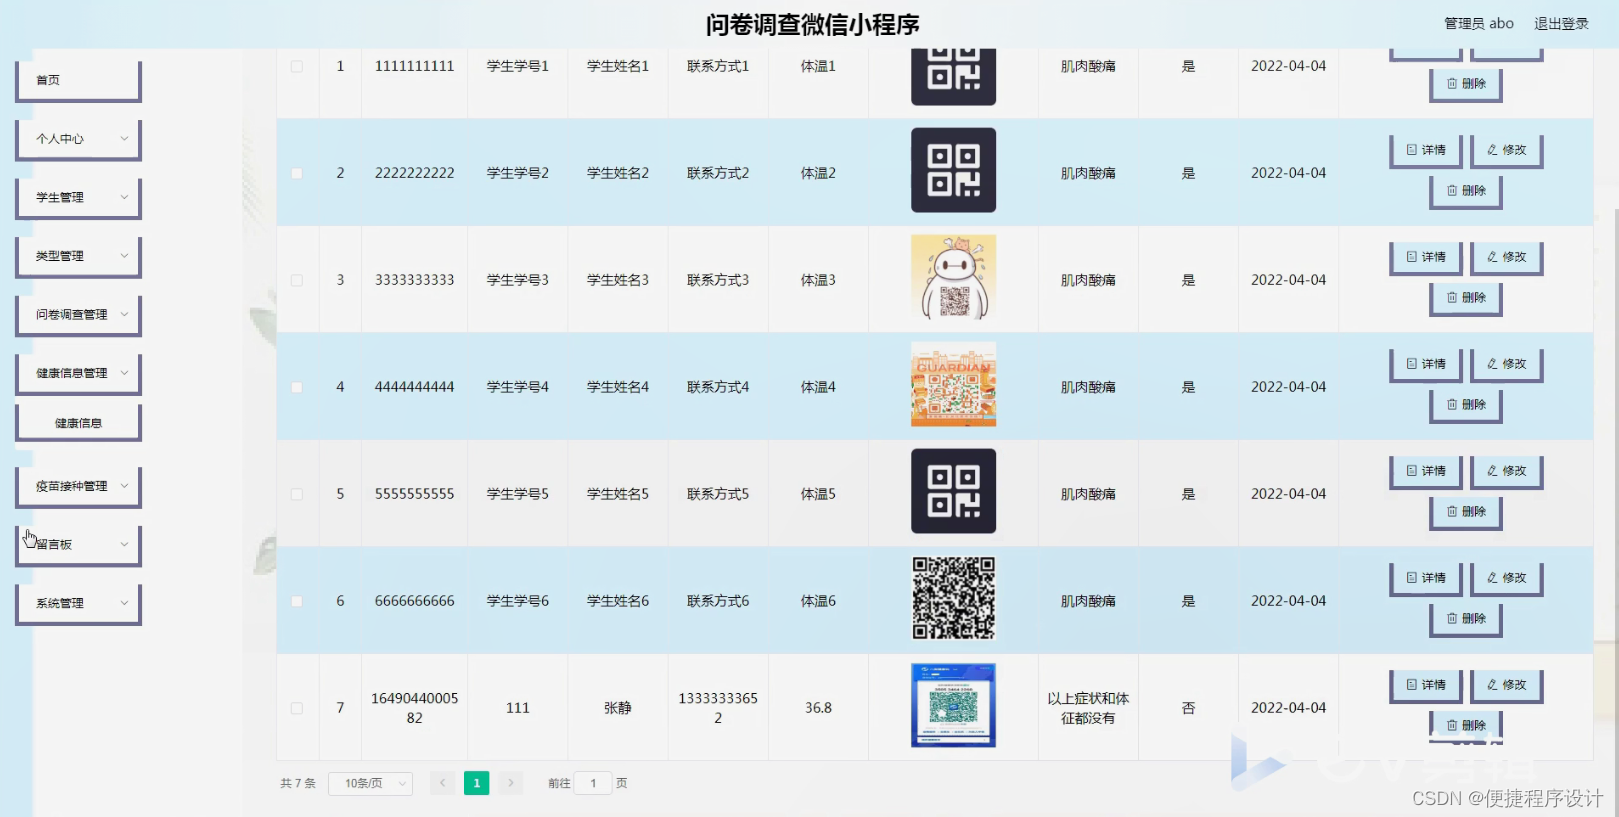Viewport: 1619px width, 817px height.
Task: Open health code image in row 1111111111
Action: tap(953, 76)
